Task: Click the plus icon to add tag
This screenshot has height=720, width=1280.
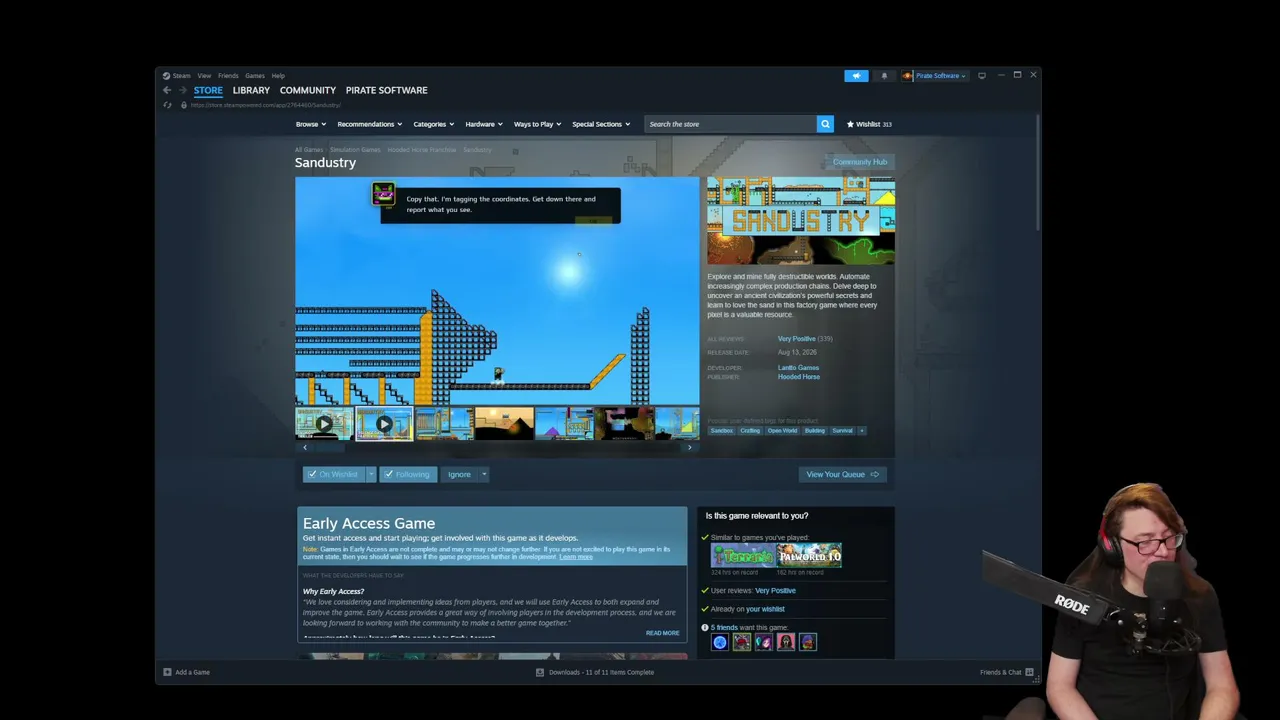Action: tap(861, 431)
